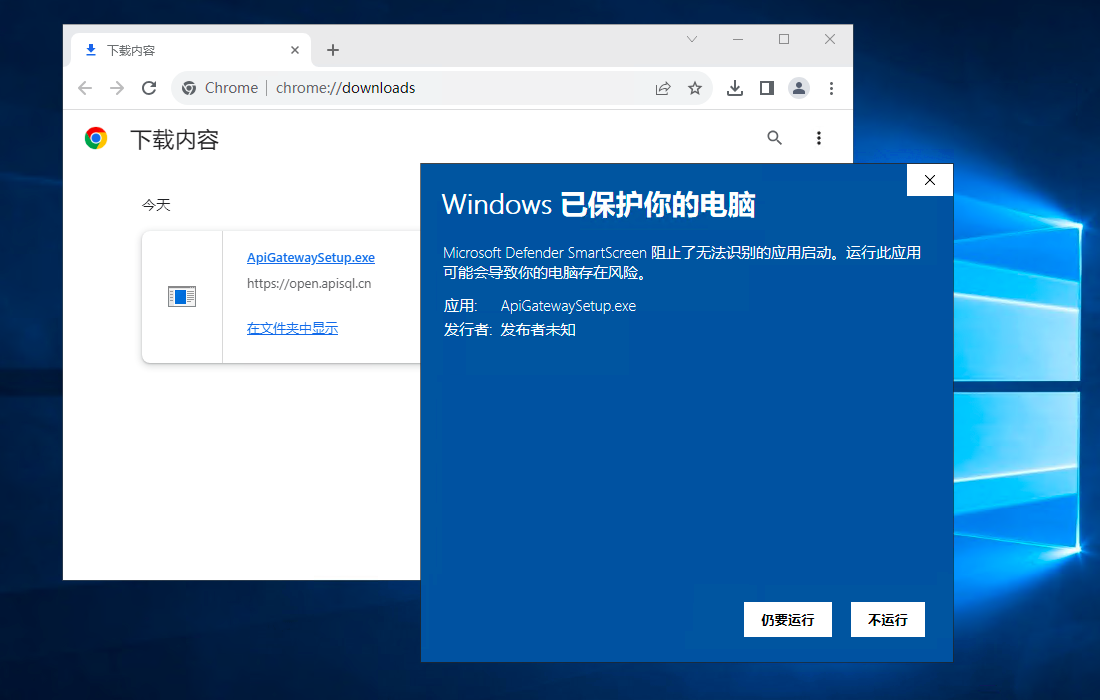Click the Chrome logo beside 下载内容 heading
The height and width of the screenshot is (700, 1100).
point(96,137)
